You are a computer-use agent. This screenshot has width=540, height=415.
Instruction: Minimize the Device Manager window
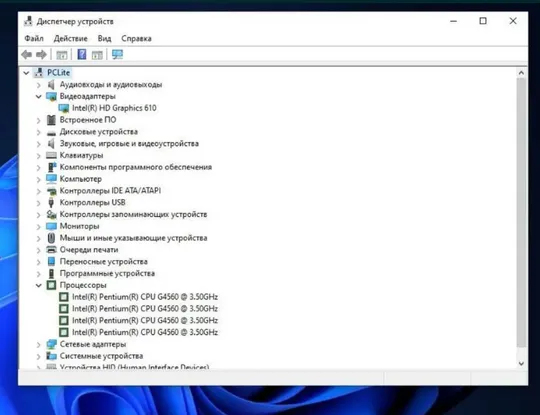(x=454, y=21)
